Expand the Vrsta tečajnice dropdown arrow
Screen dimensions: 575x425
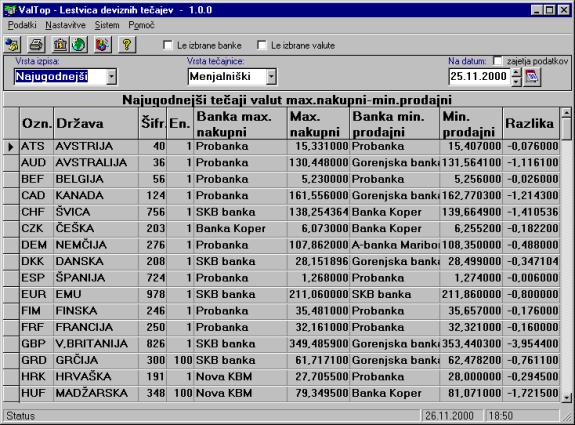pos(271,77)
